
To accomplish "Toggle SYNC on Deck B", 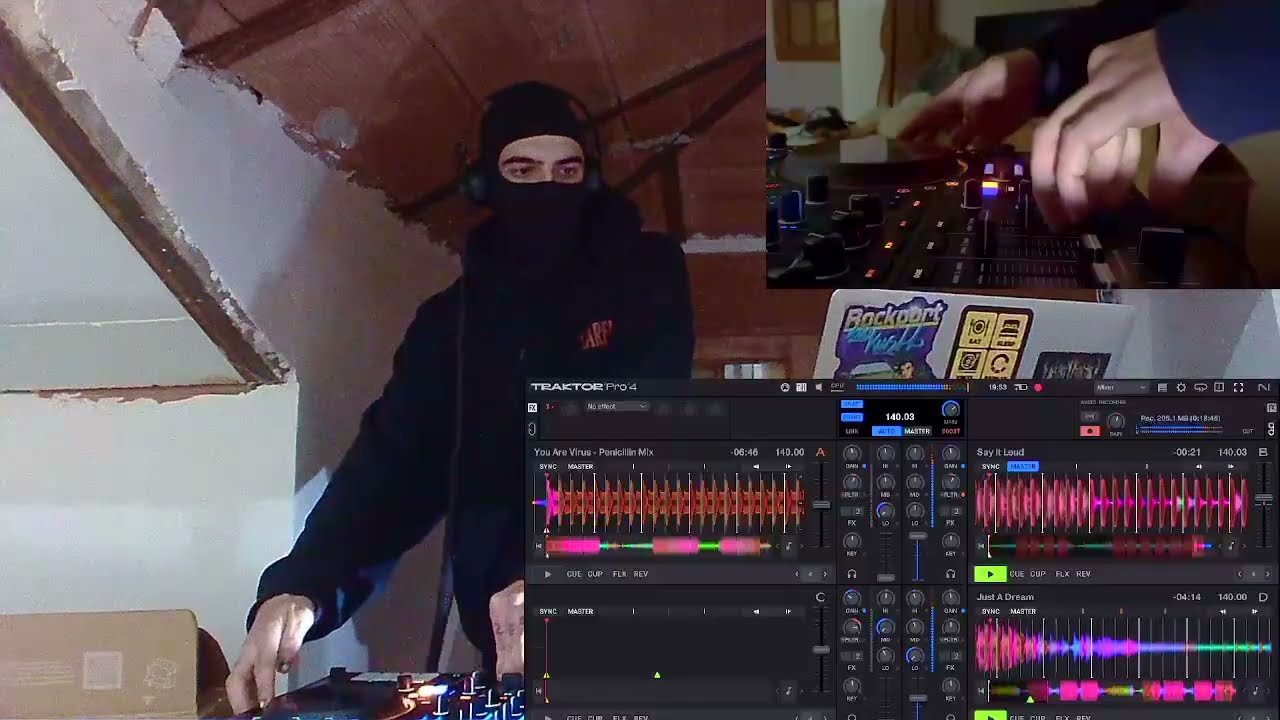I will click(991, 466).
